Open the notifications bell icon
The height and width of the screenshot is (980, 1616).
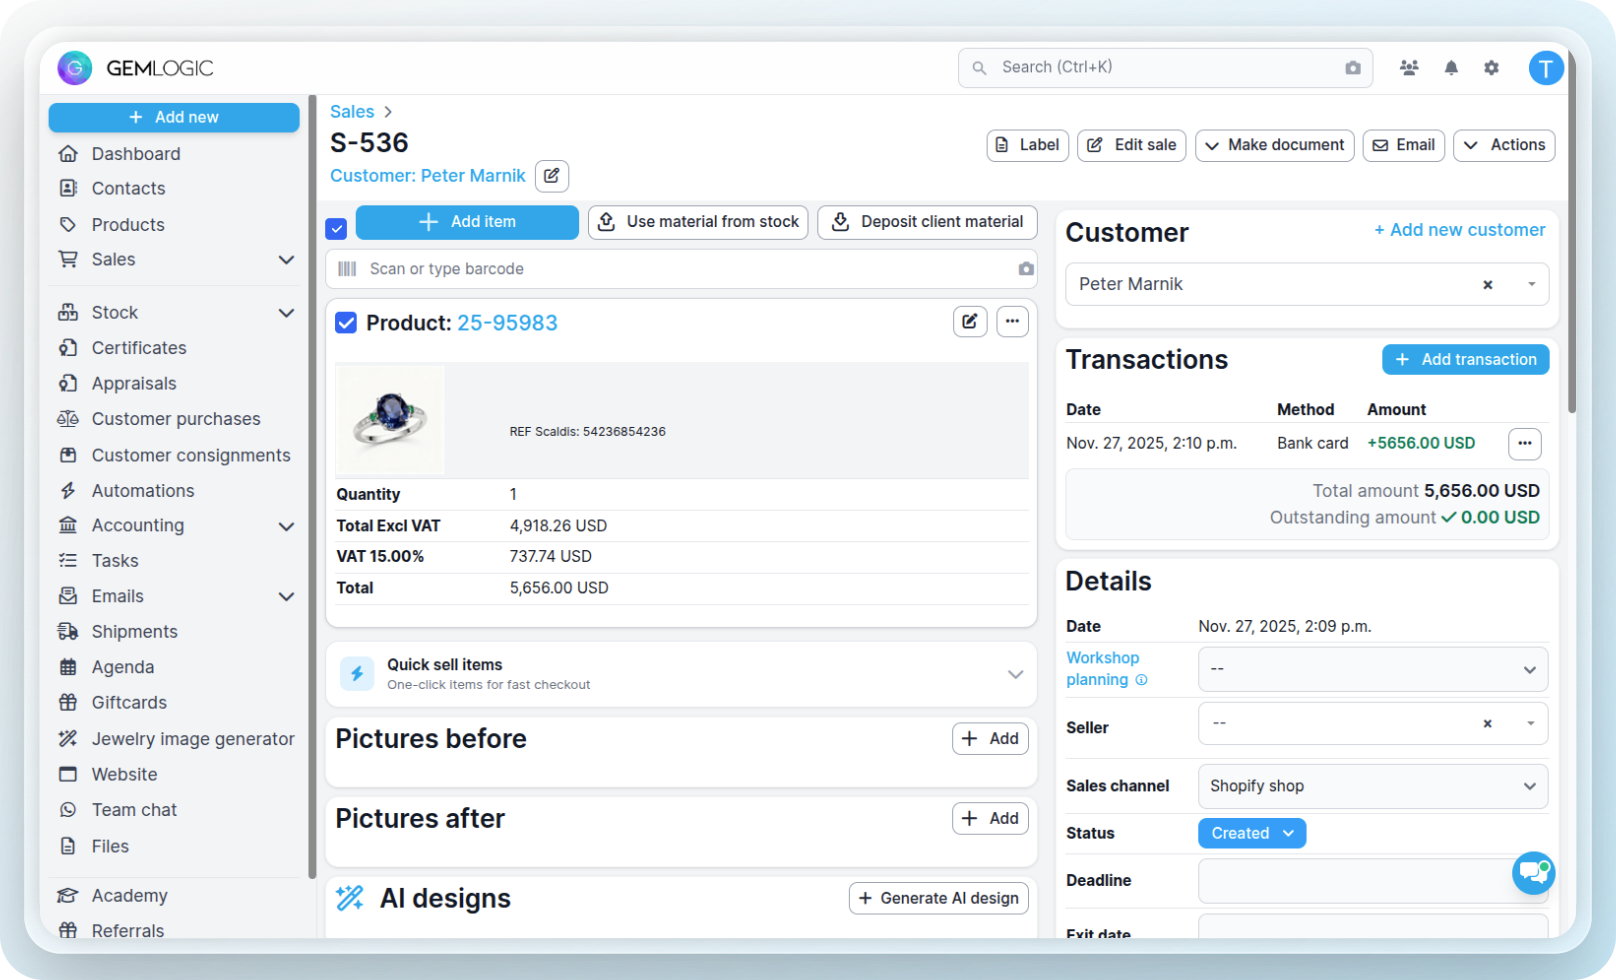(x=1451, y=67)
